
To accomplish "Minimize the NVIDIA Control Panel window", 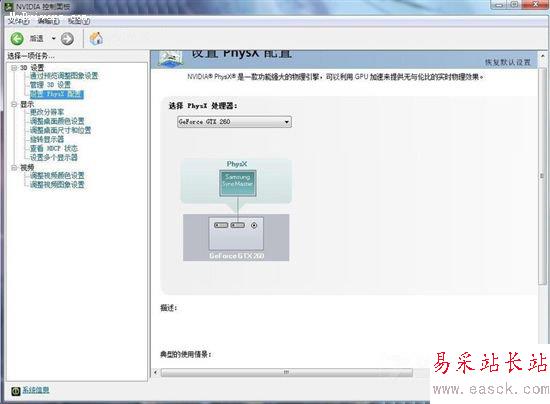I will click(x=499, y=5).
